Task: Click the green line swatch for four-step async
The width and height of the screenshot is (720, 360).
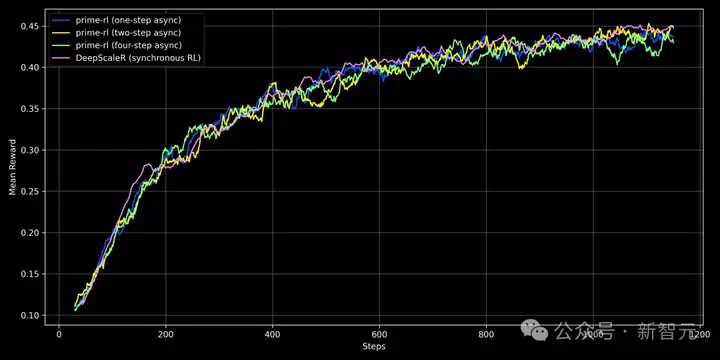Action: tap(61, 45)
